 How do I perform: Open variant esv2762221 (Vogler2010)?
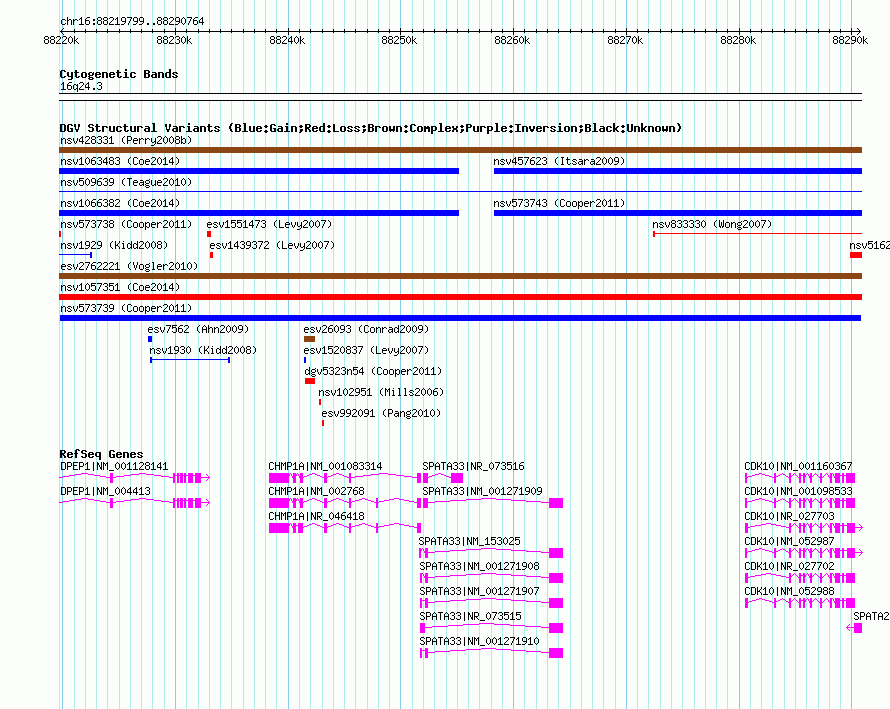(129, 266)
